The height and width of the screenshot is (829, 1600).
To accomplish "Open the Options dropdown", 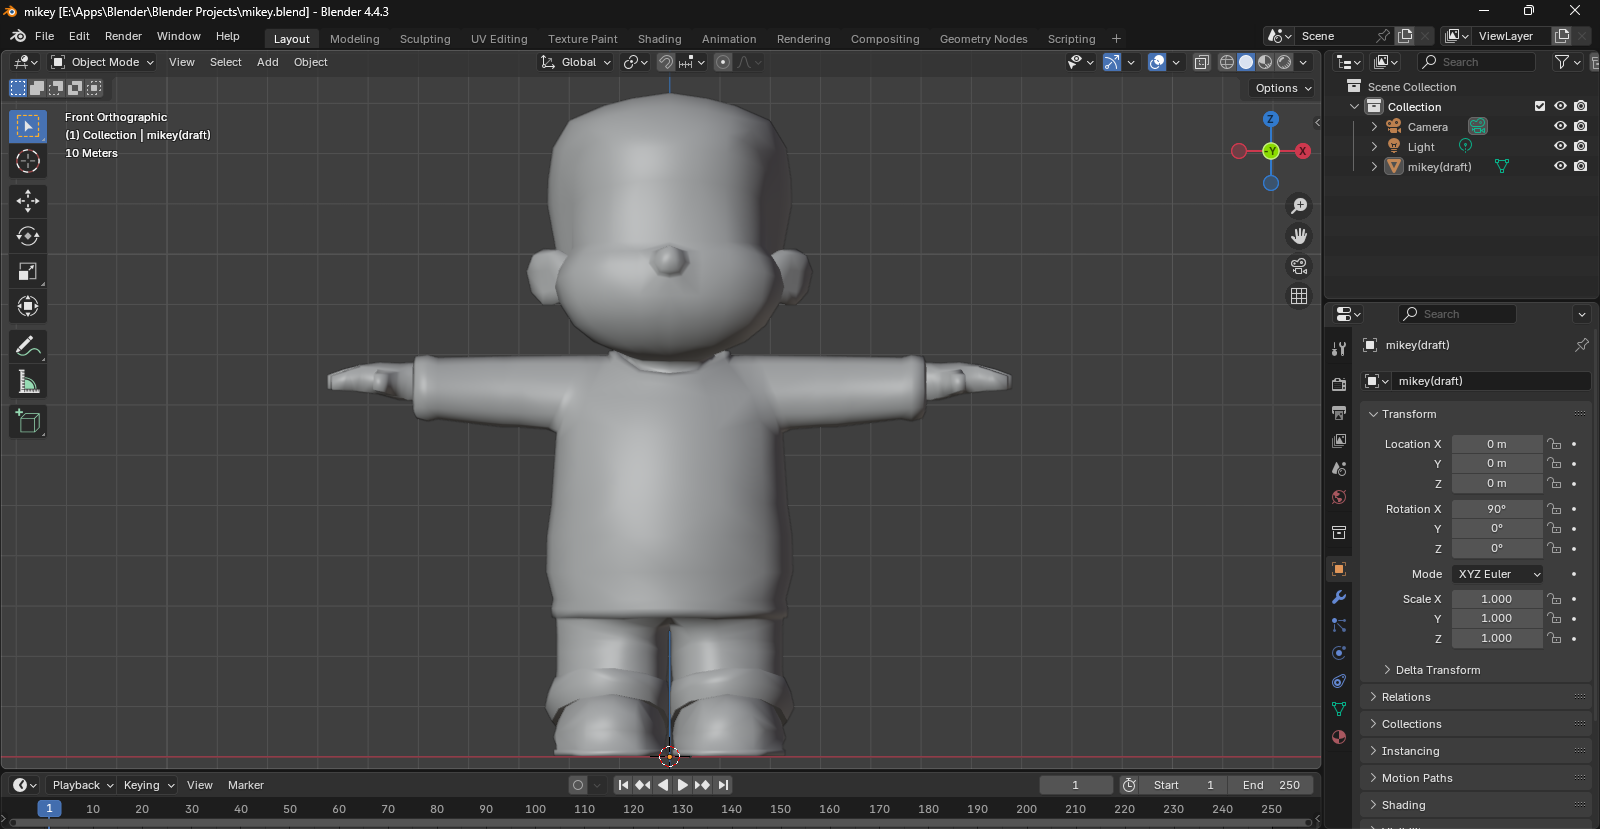I will [x=1283, y=88].
